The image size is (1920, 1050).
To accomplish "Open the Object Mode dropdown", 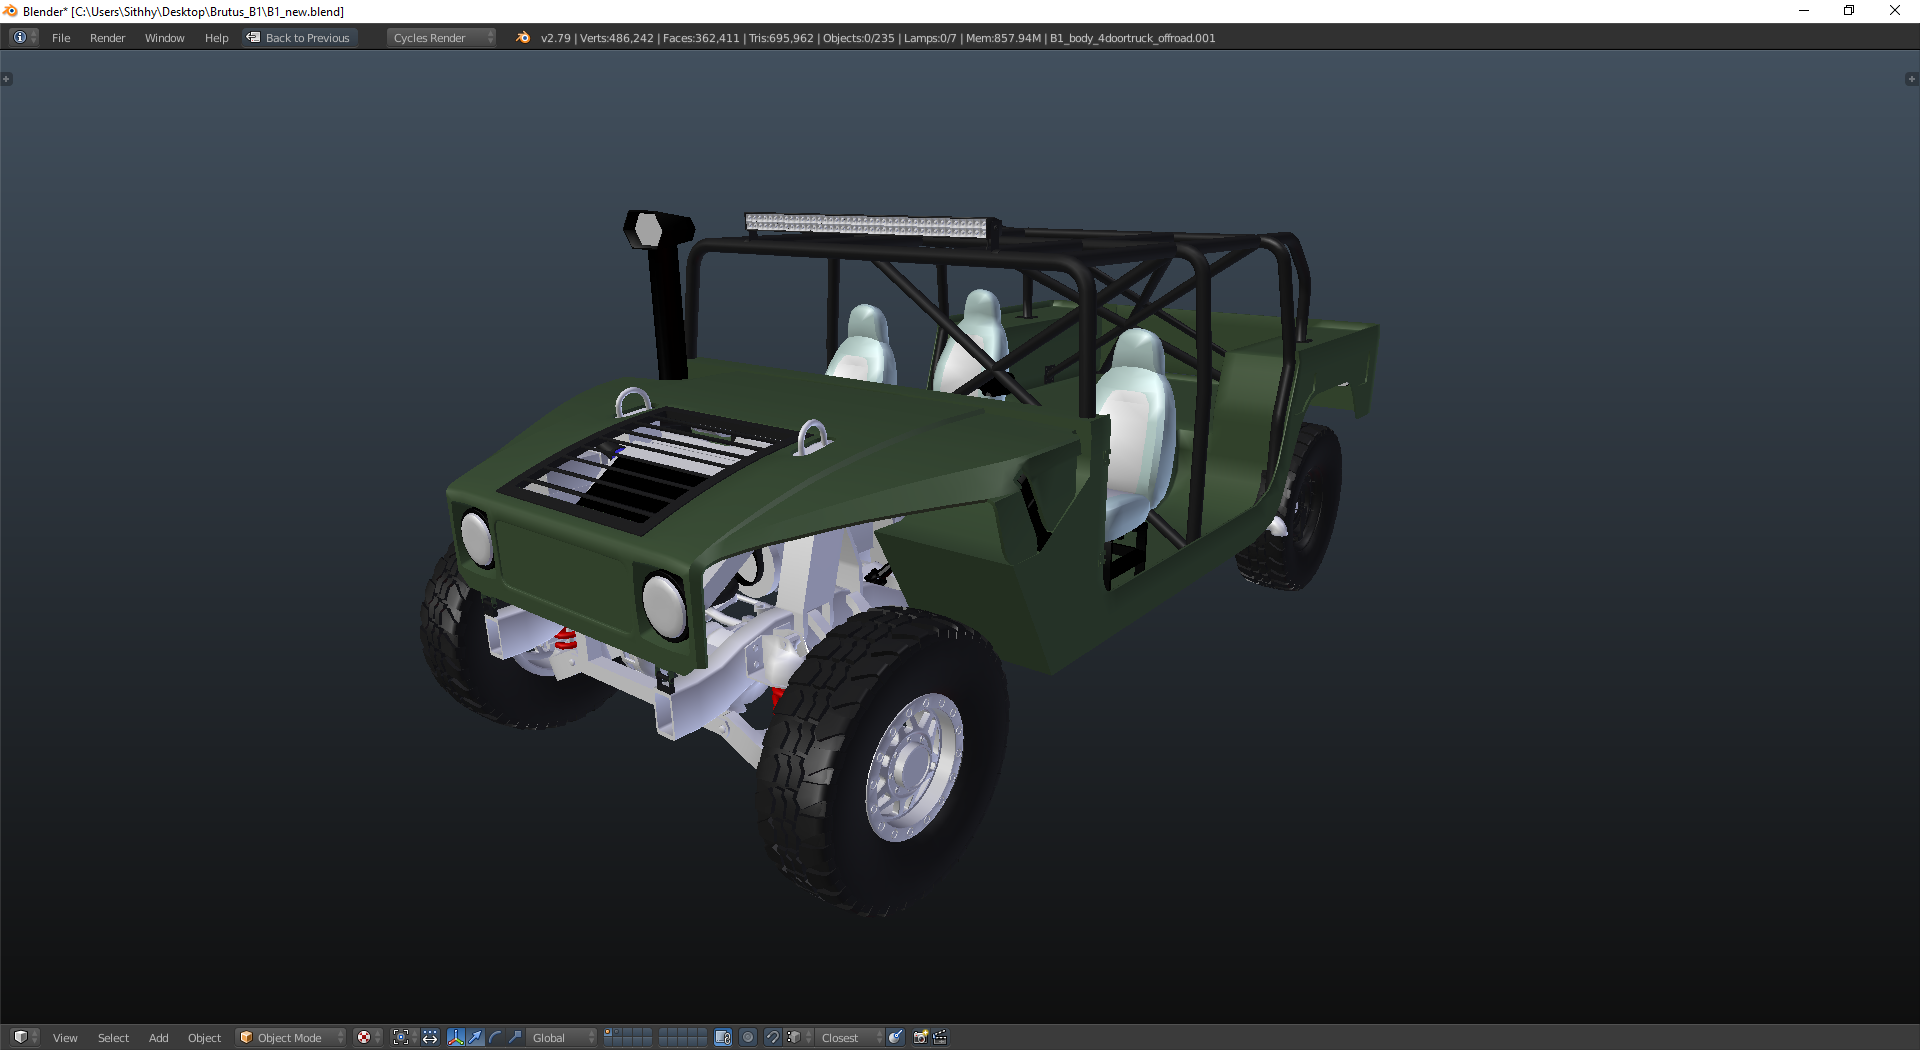I will tap(291, 1037).
